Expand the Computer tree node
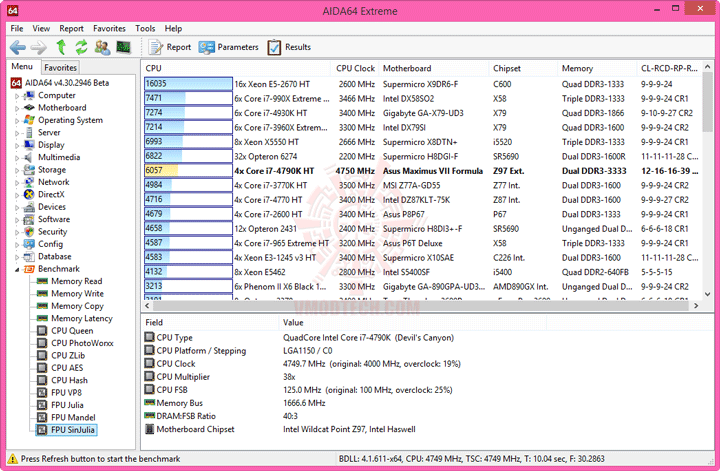The height and width of the screenshot is (471, 720). pyautogui.click(x=17, y=96)
